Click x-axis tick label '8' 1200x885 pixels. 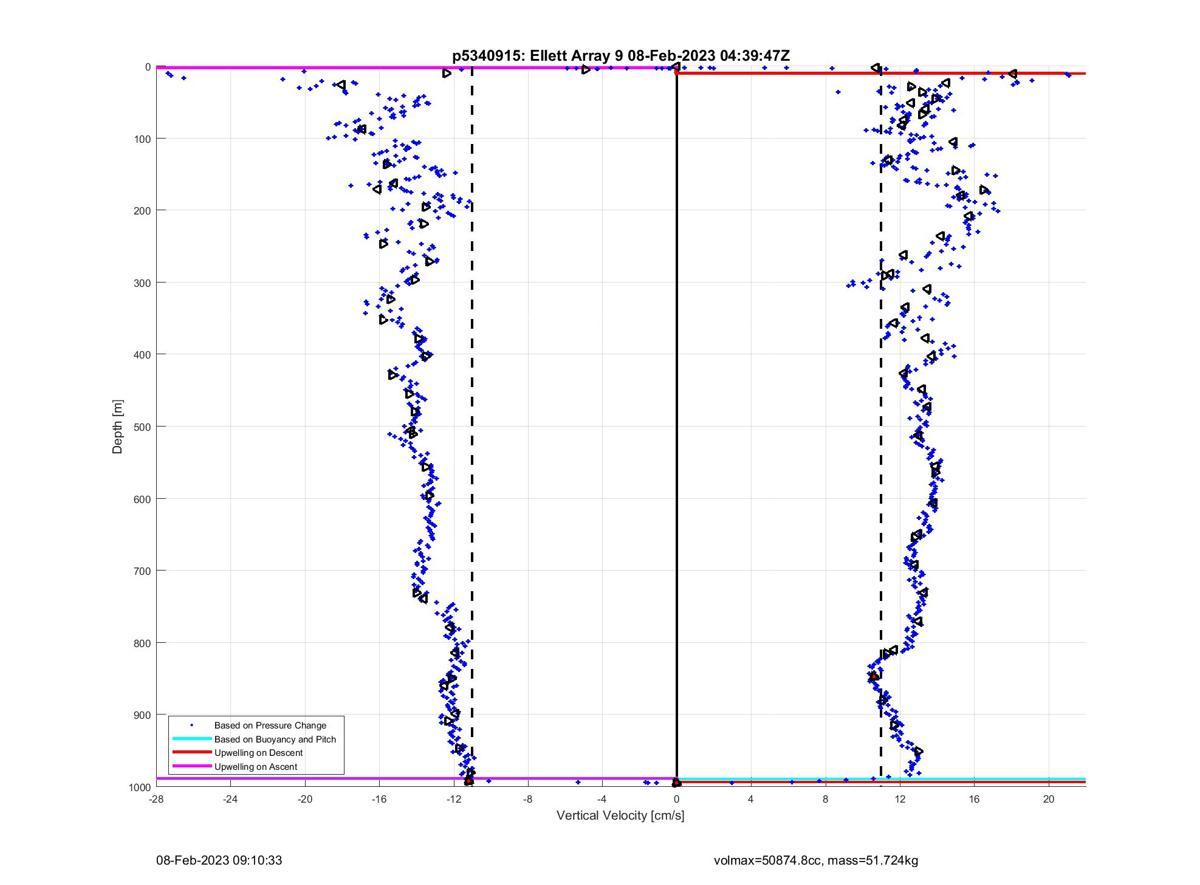click(x=826, y=799)
